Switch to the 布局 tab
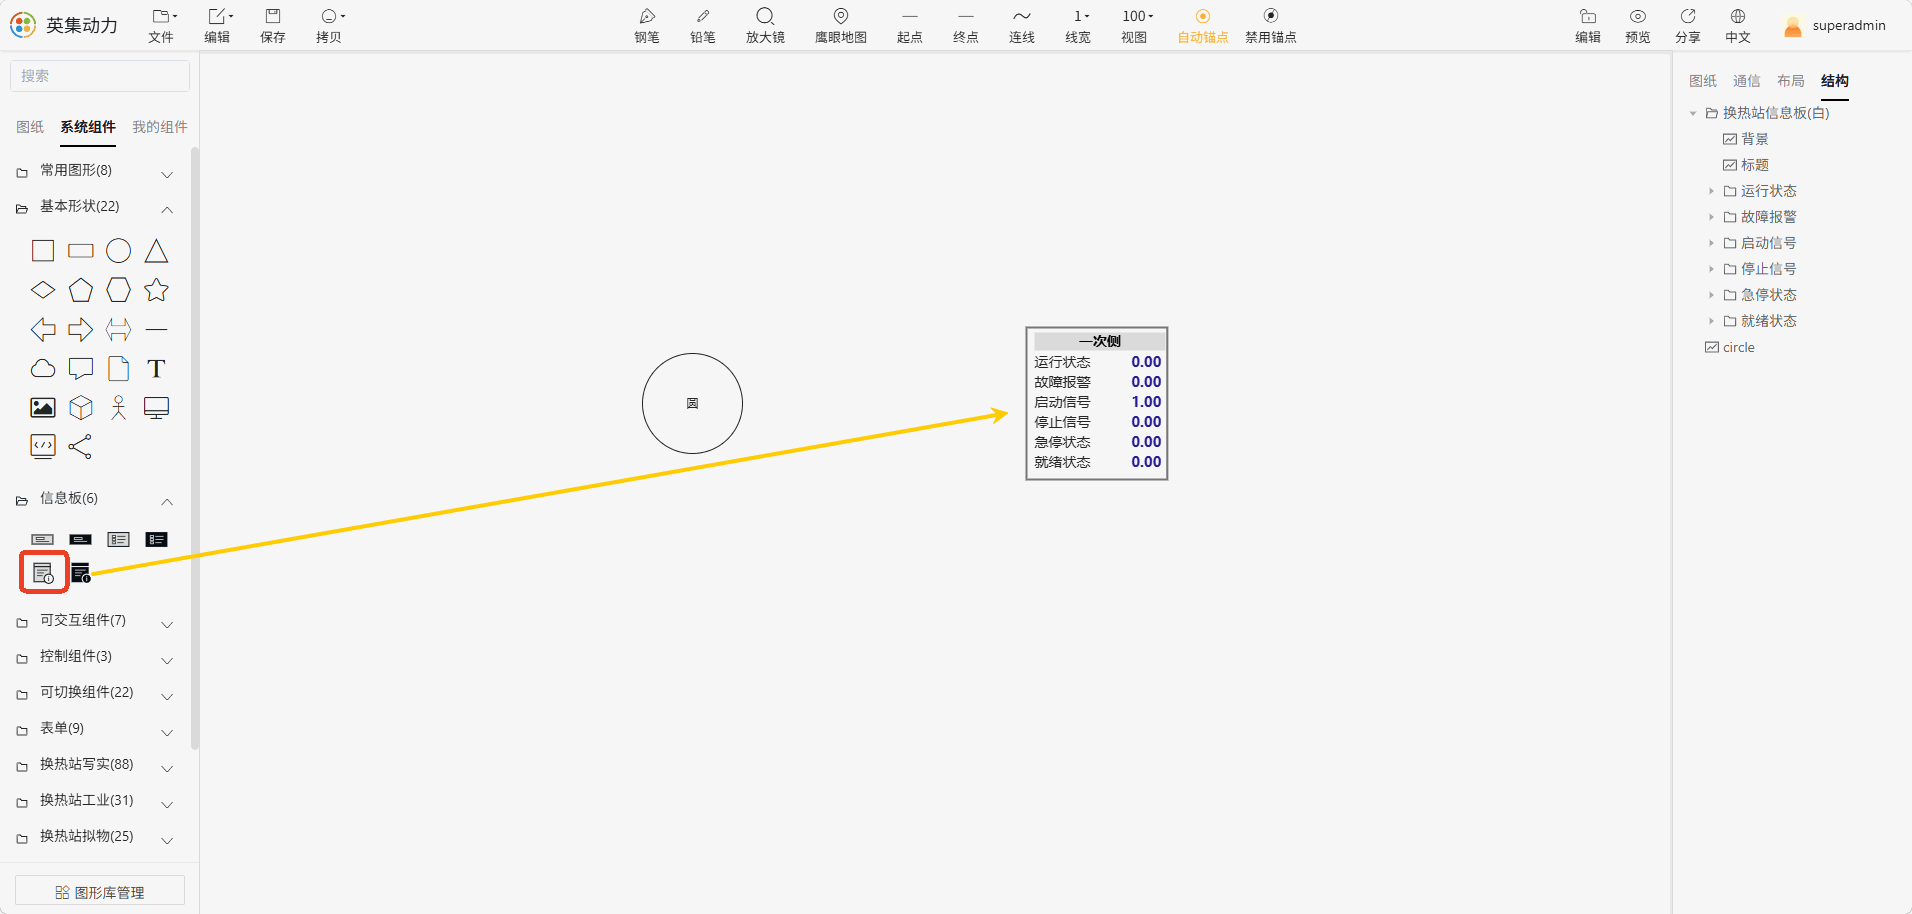Screen dimensions: 1912x914 (1791, 81)
